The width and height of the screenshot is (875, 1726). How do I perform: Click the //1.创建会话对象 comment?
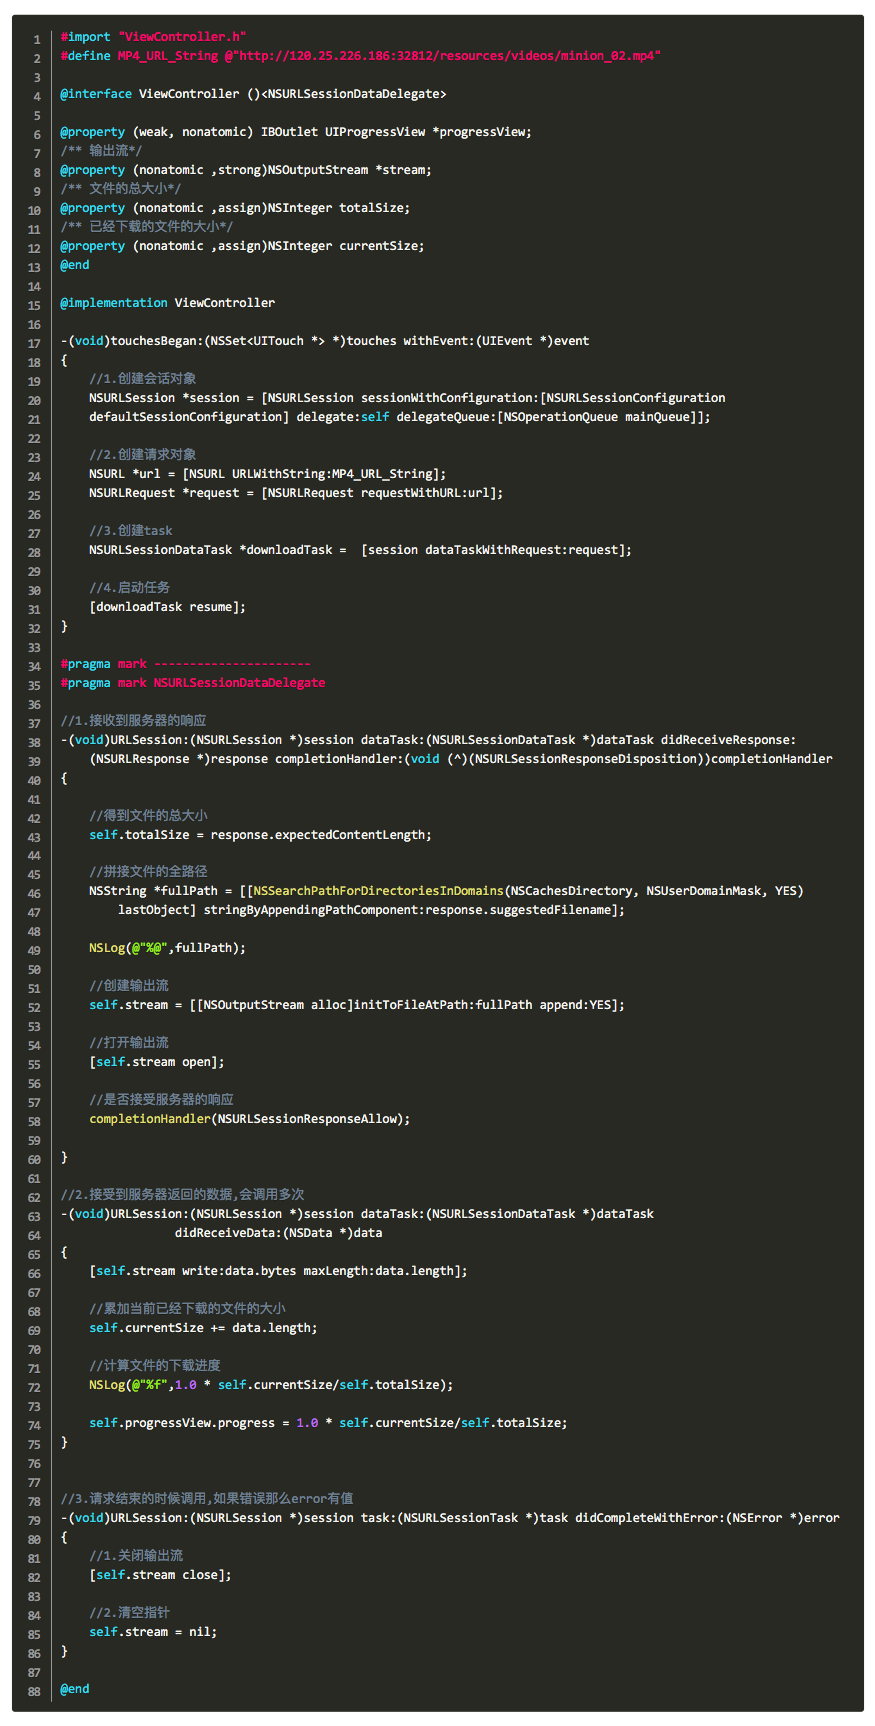click(x=142, y=379)
